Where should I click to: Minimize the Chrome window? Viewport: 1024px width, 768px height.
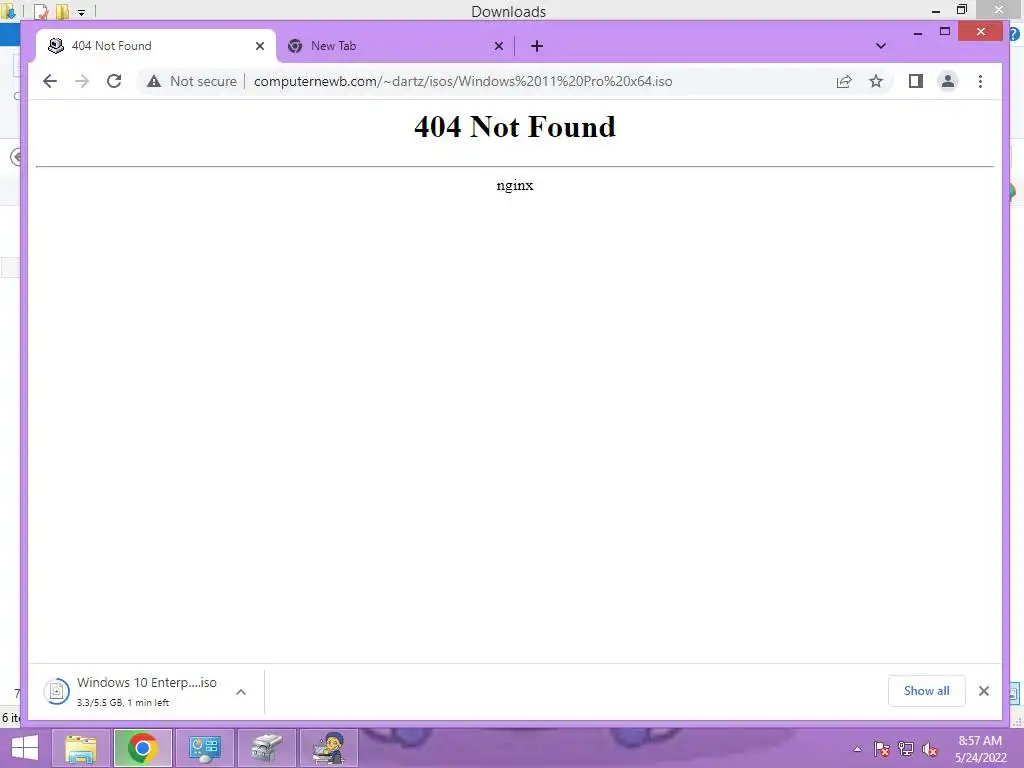[x=918, y=32]
